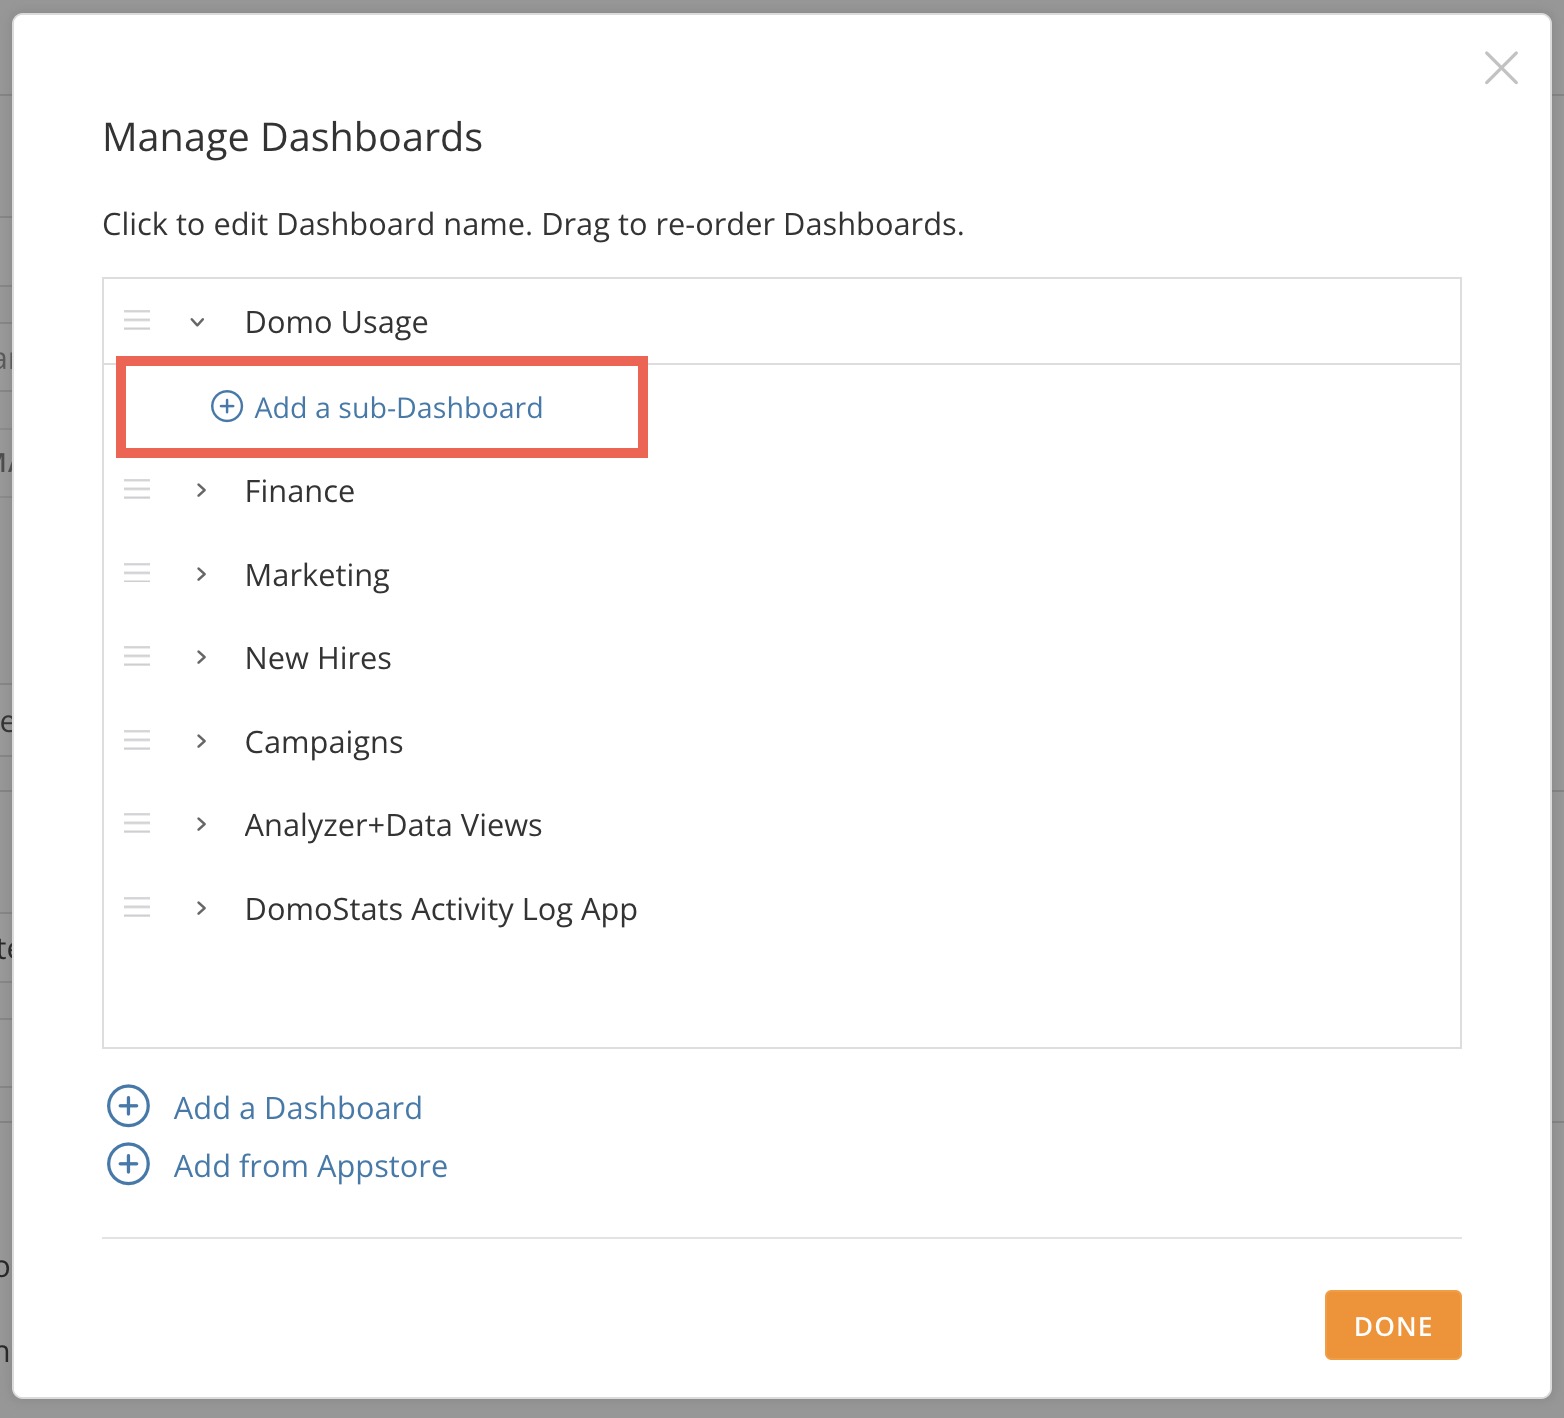Expand the Marketing dashboard
Screen dimensions: 1564x1418
point(201,574)
